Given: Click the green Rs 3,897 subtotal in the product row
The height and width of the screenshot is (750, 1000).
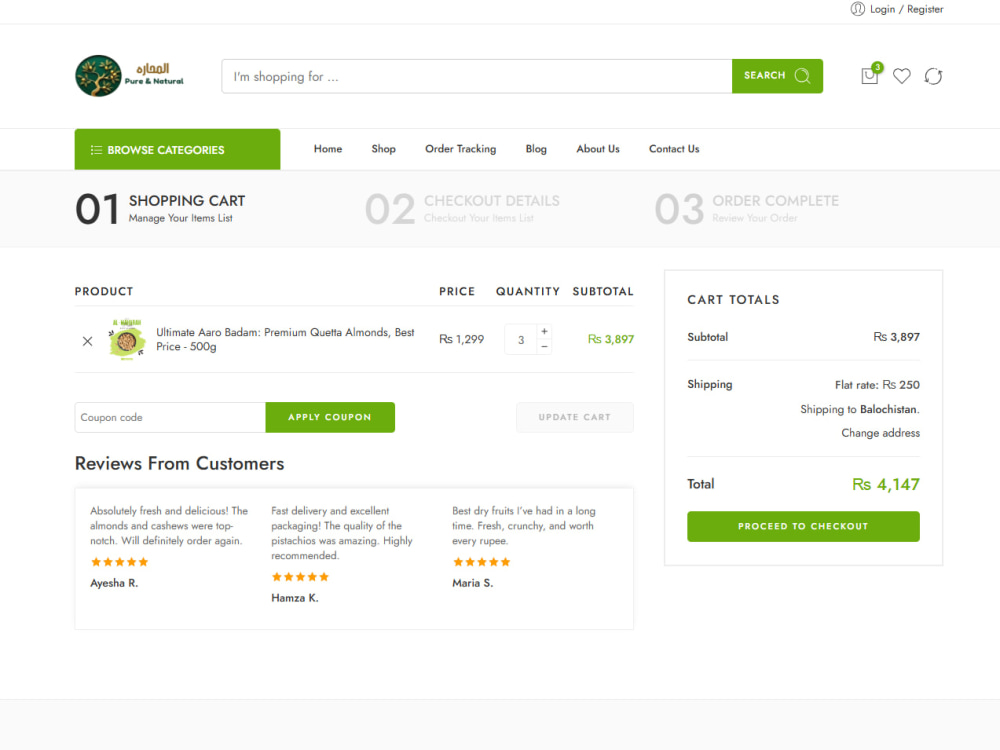Looking at the screenshot, I should pyautogui.click(x=610, y=339).
